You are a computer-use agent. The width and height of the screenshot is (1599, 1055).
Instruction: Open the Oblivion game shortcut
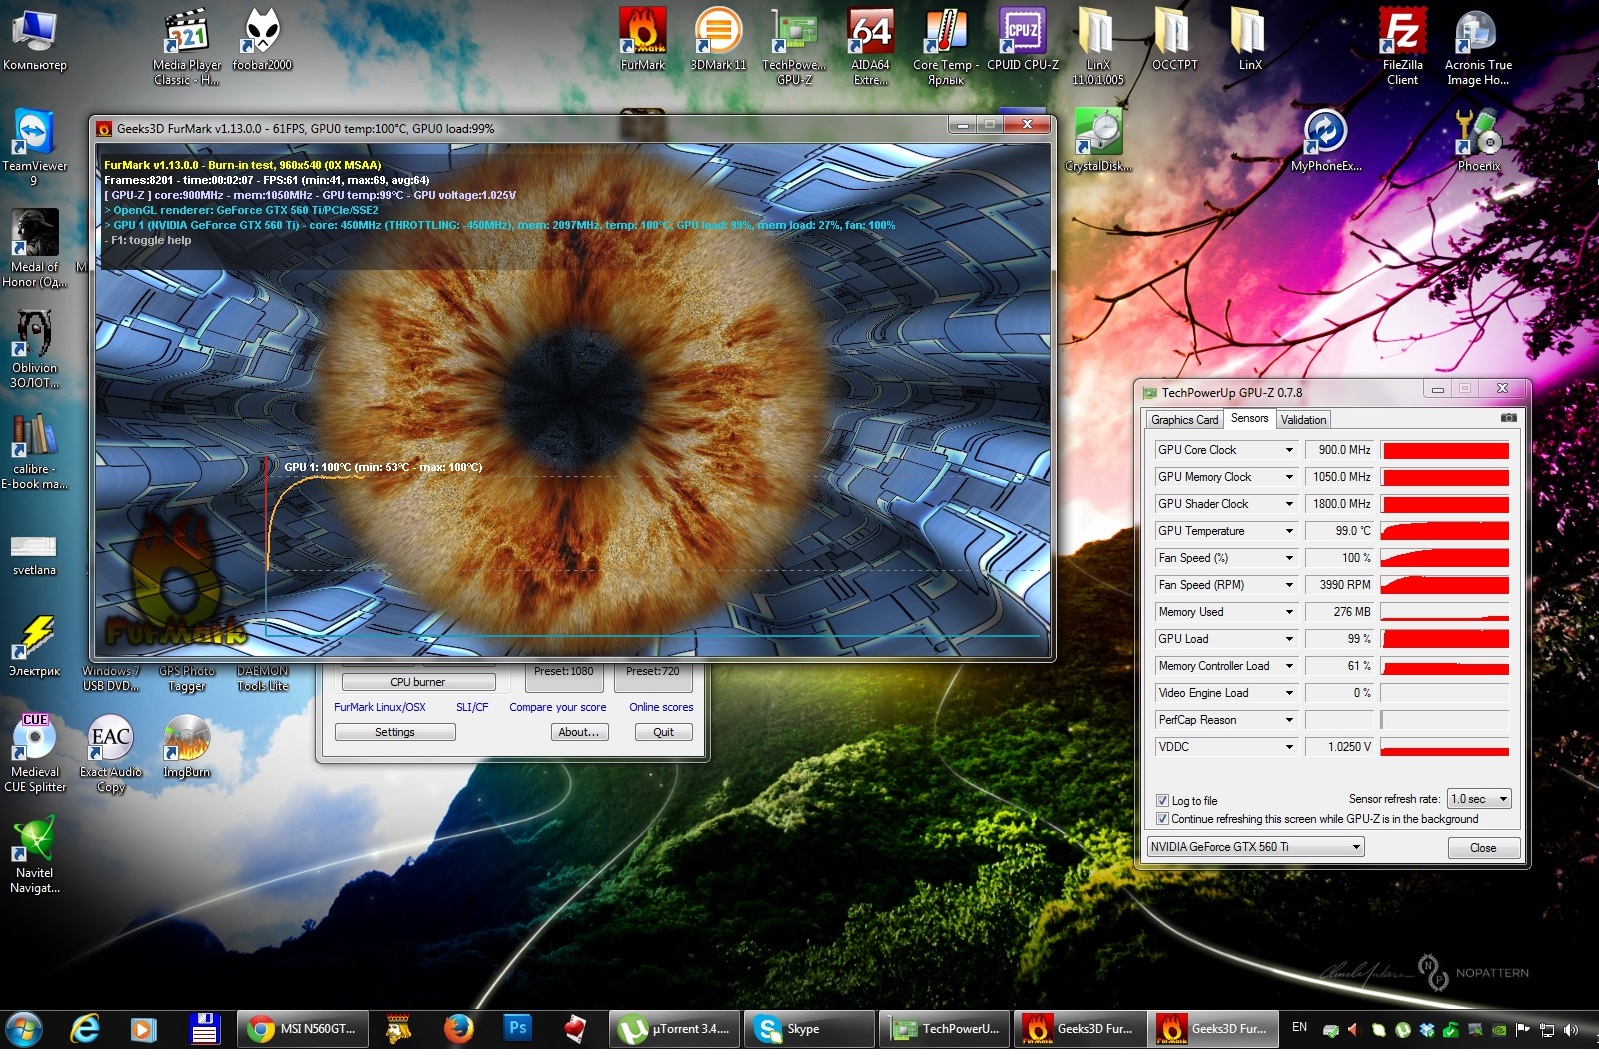[34, 348]
